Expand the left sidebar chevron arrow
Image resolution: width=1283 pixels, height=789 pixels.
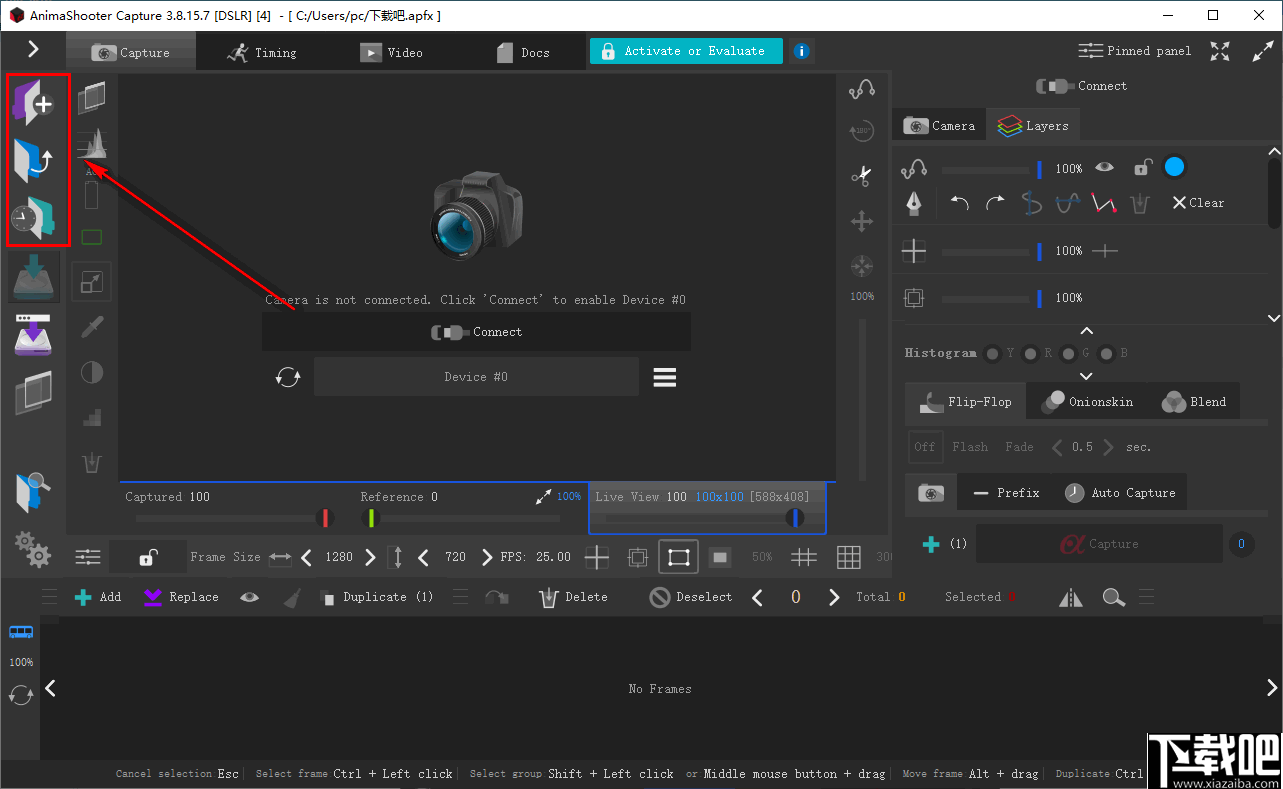pos(33,49)
